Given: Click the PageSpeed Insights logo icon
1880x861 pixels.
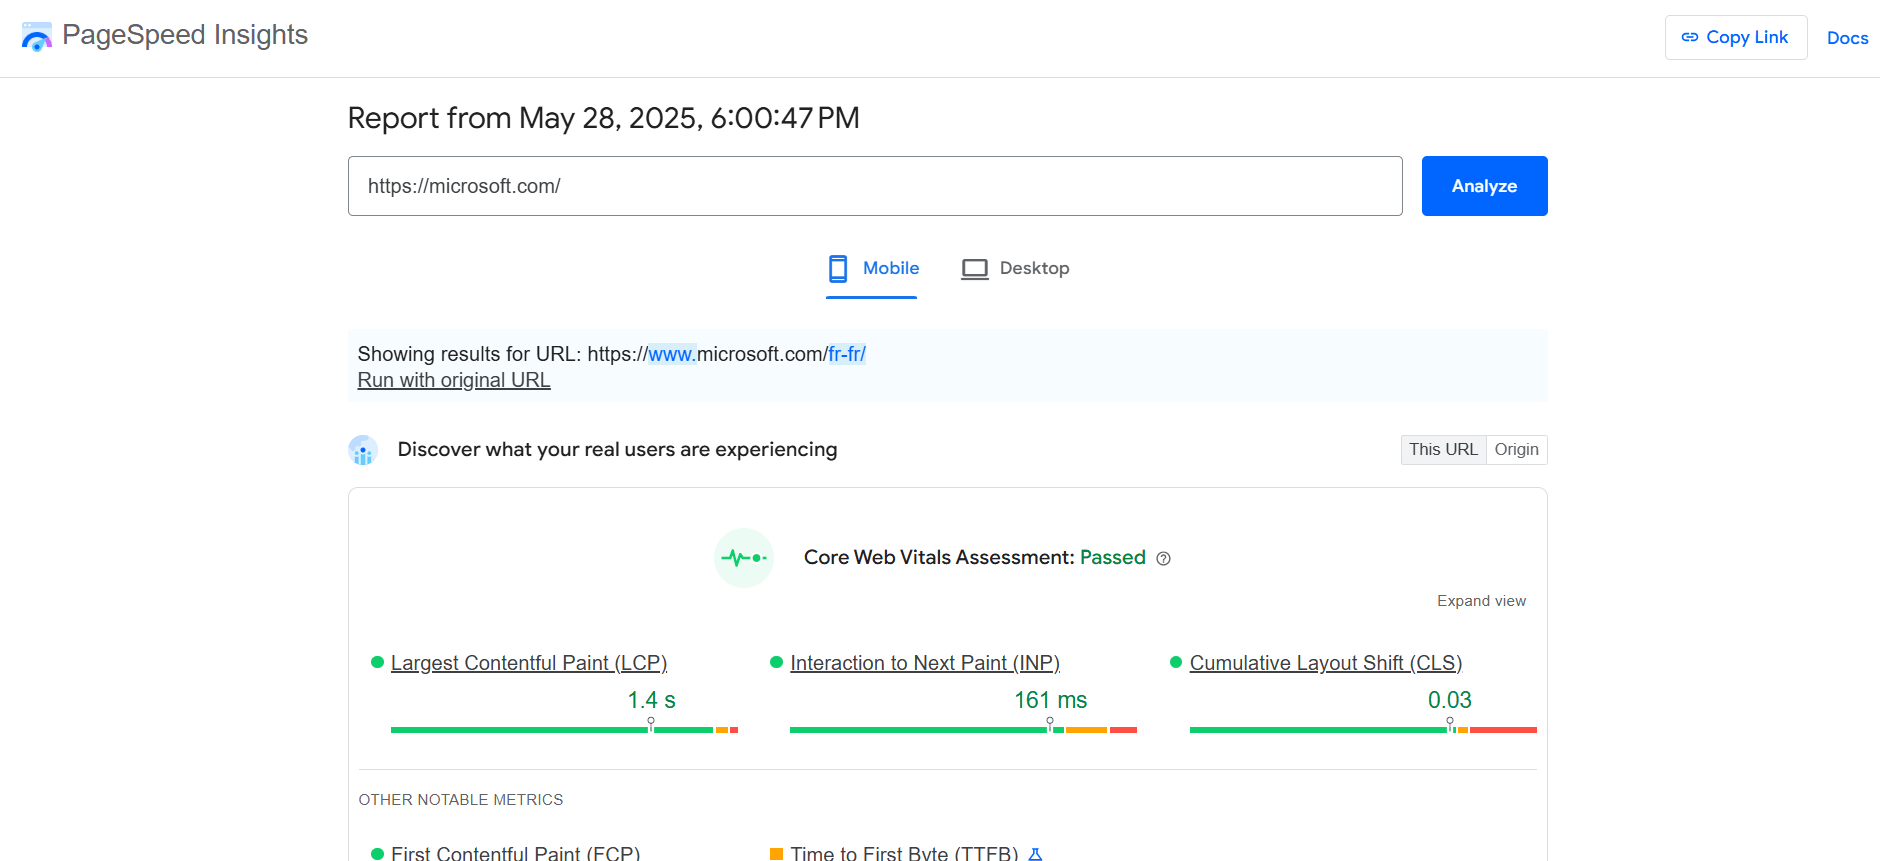Looking at the screenshot, I should 36,37.
